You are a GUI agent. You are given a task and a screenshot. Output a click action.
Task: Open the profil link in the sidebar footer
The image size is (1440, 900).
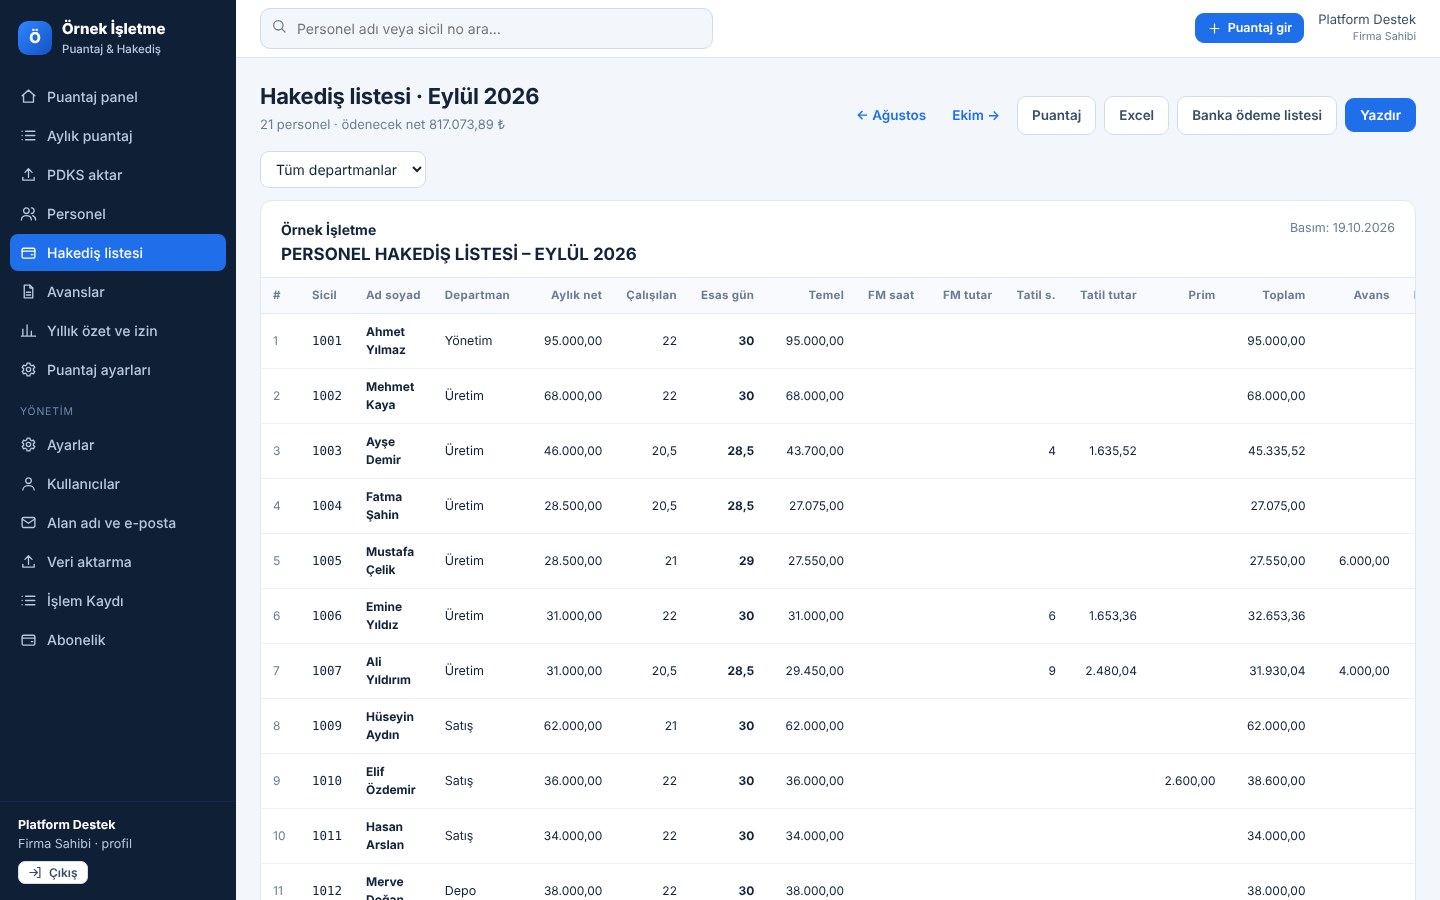point(117,844)
